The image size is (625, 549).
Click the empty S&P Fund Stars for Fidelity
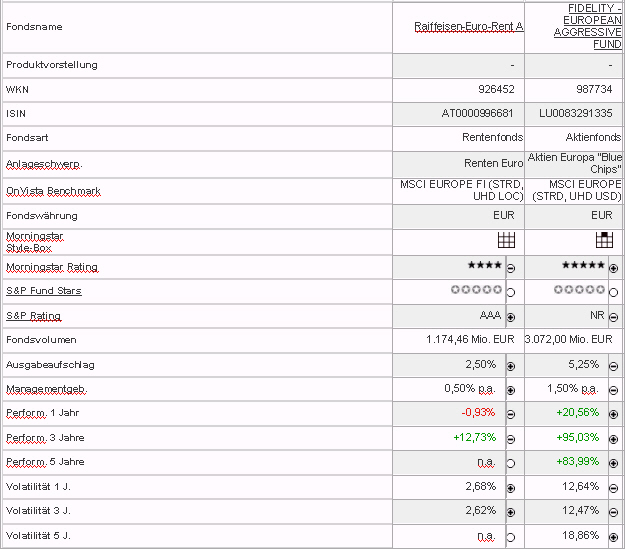coord(579,289)
